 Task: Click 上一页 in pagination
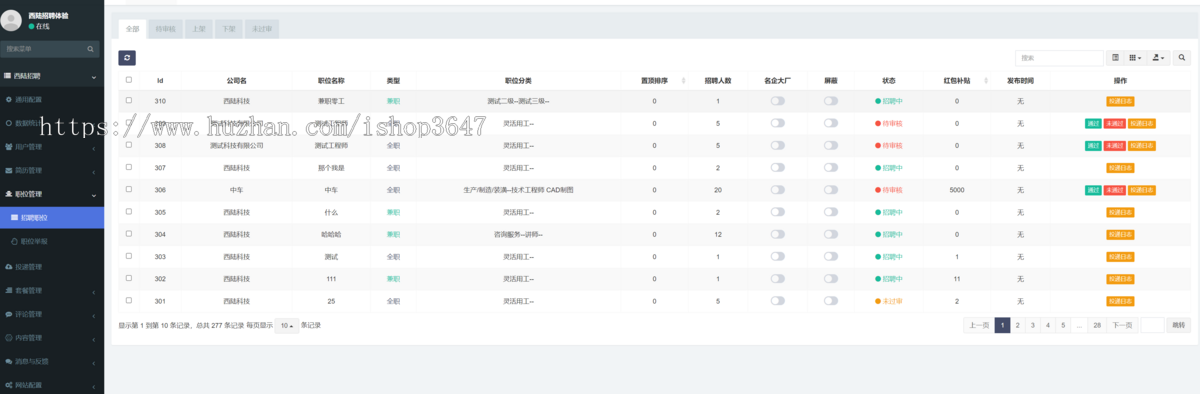(979, 325)
